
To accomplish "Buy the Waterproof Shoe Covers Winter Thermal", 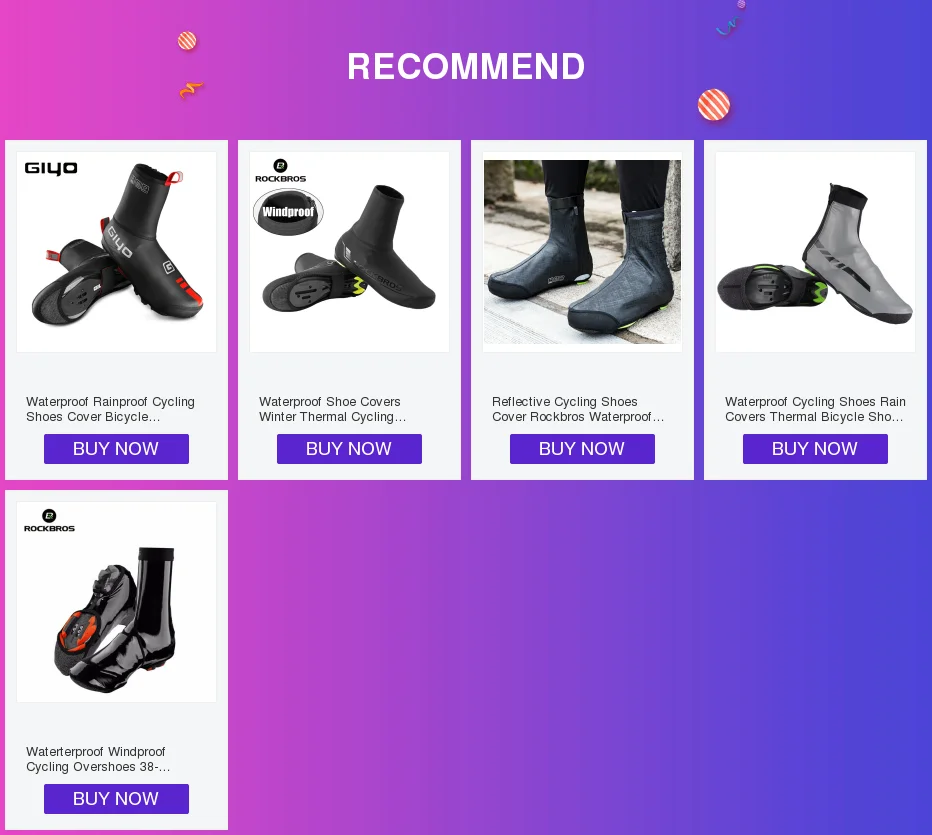I will click(350, 449).
